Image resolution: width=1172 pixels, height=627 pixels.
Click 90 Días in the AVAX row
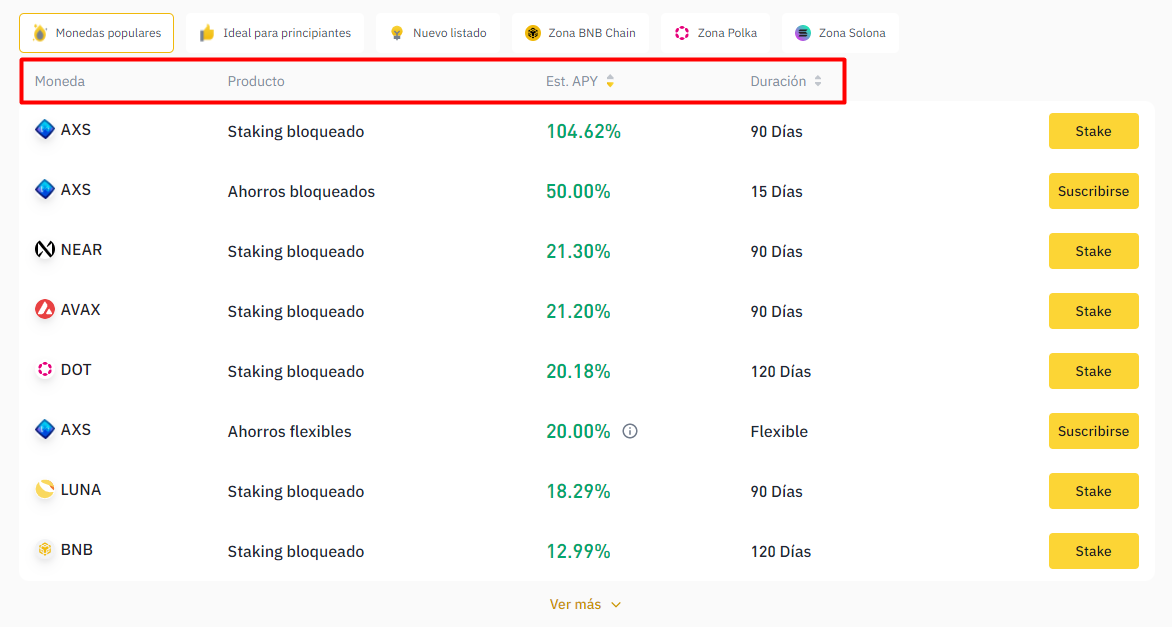click(x=777, y=312)
